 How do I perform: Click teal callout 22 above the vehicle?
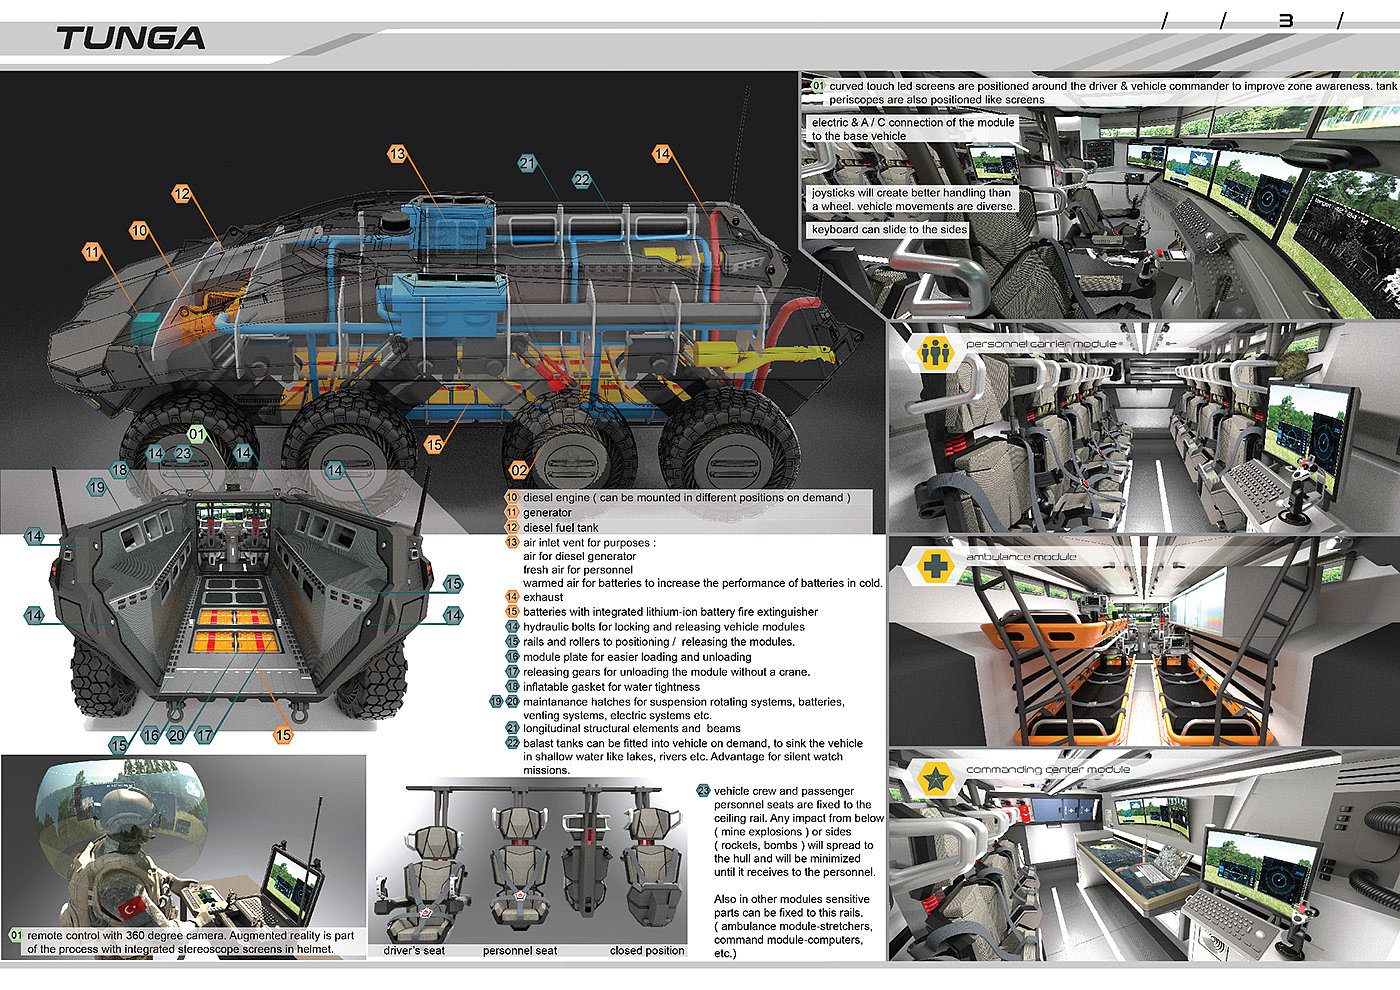tap(582, 180)
